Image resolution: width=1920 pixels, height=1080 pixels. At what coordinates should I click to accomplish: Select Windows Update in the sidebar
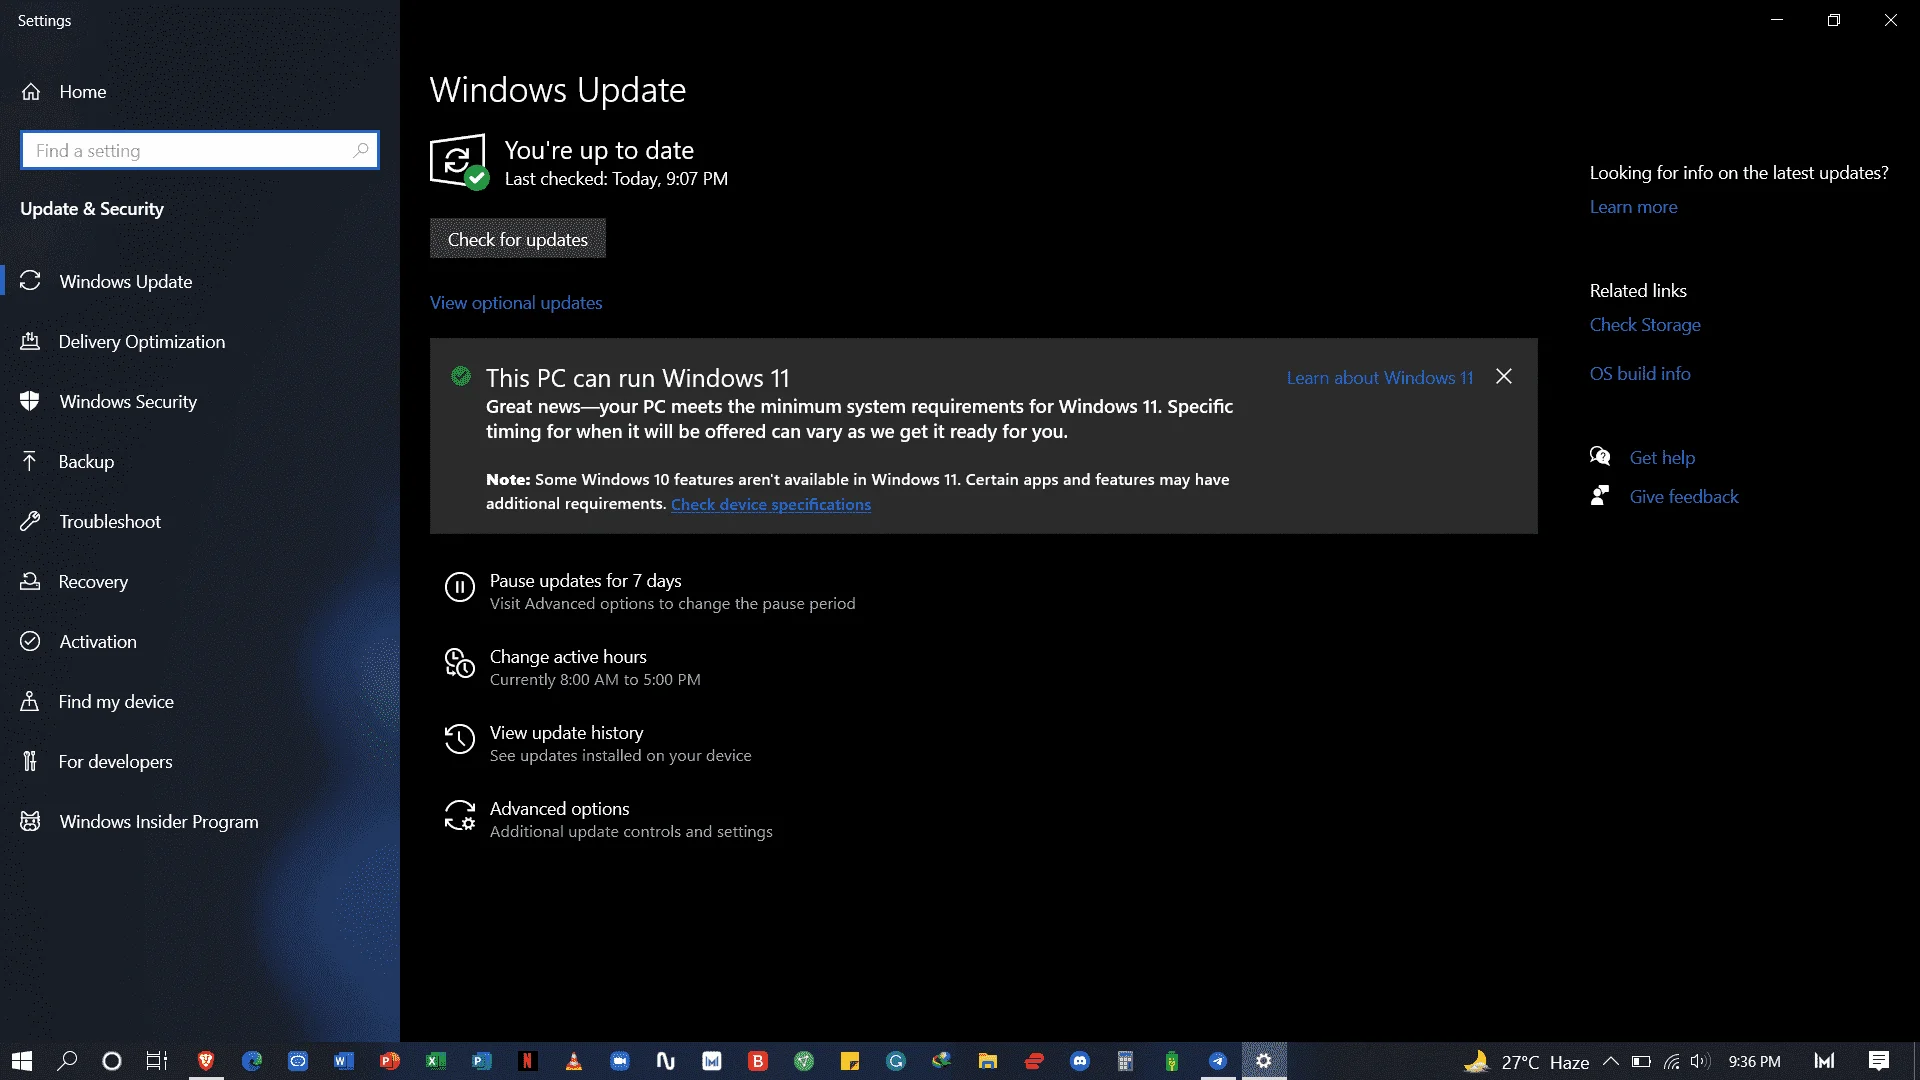pyautogui.click(x=200, y=281)
